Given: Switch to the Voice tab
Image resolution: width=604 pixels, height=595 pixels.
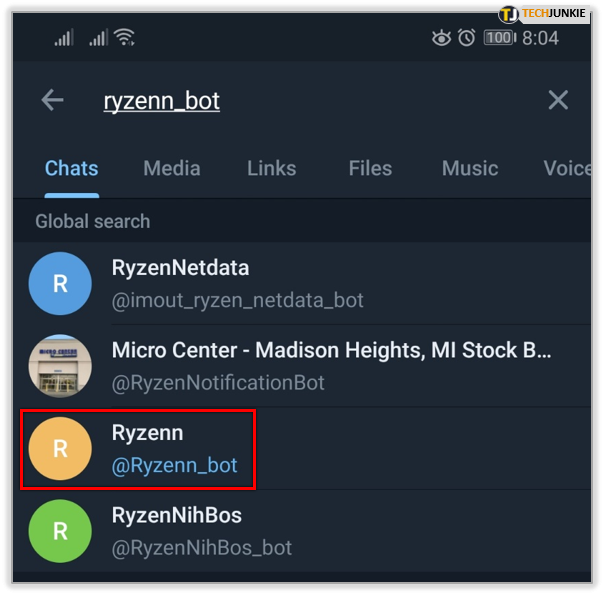Looking at the screenshot, I should point(567,168).
